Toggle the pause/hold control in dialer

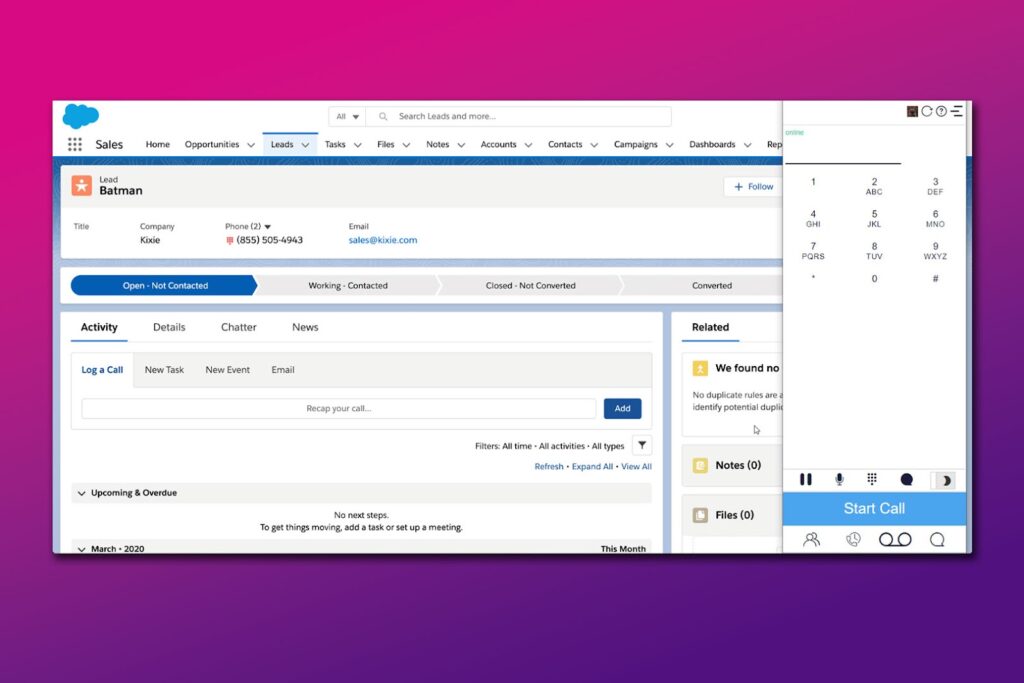806,480
